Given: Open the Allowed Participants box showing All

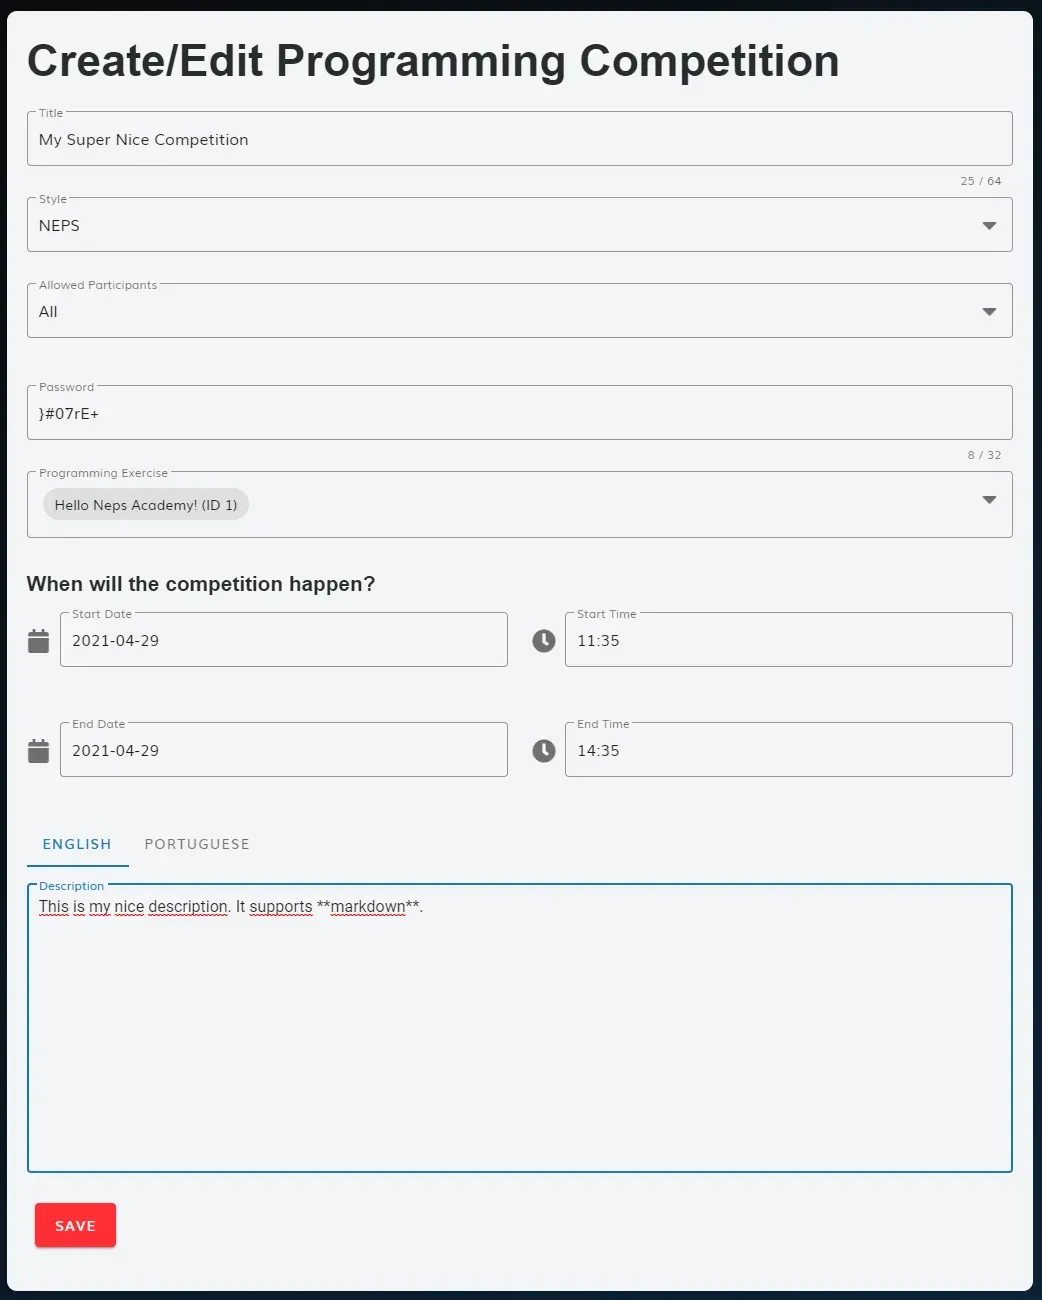Looking at the screenshot, I should (x=519, y=311).
